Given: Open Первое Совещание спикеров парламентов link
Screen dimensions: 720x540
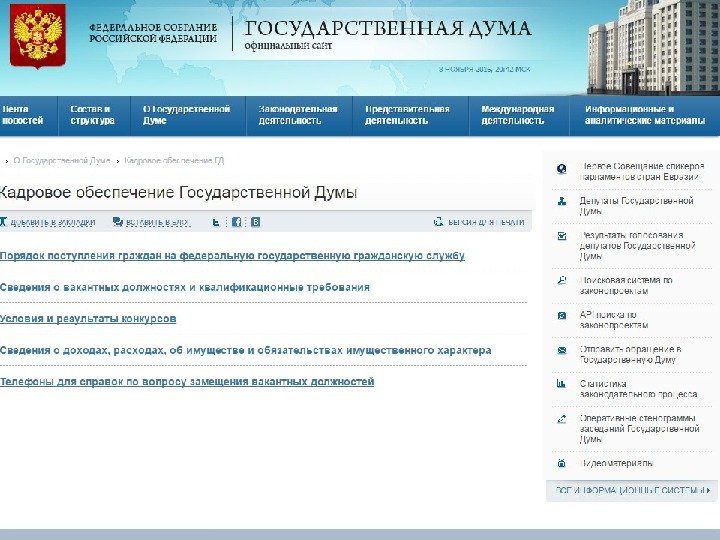Looking at the screenshot, I should pyautogui.click(x=641, y=171).
